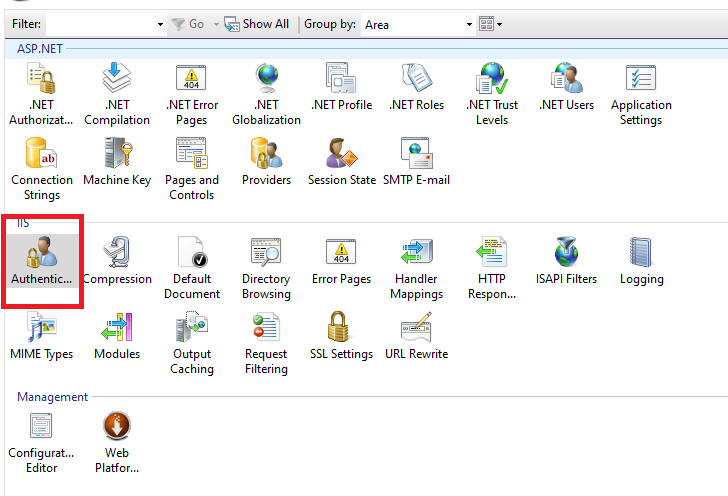
Task: Launch the Web Platform Installer
Action: 117,443
